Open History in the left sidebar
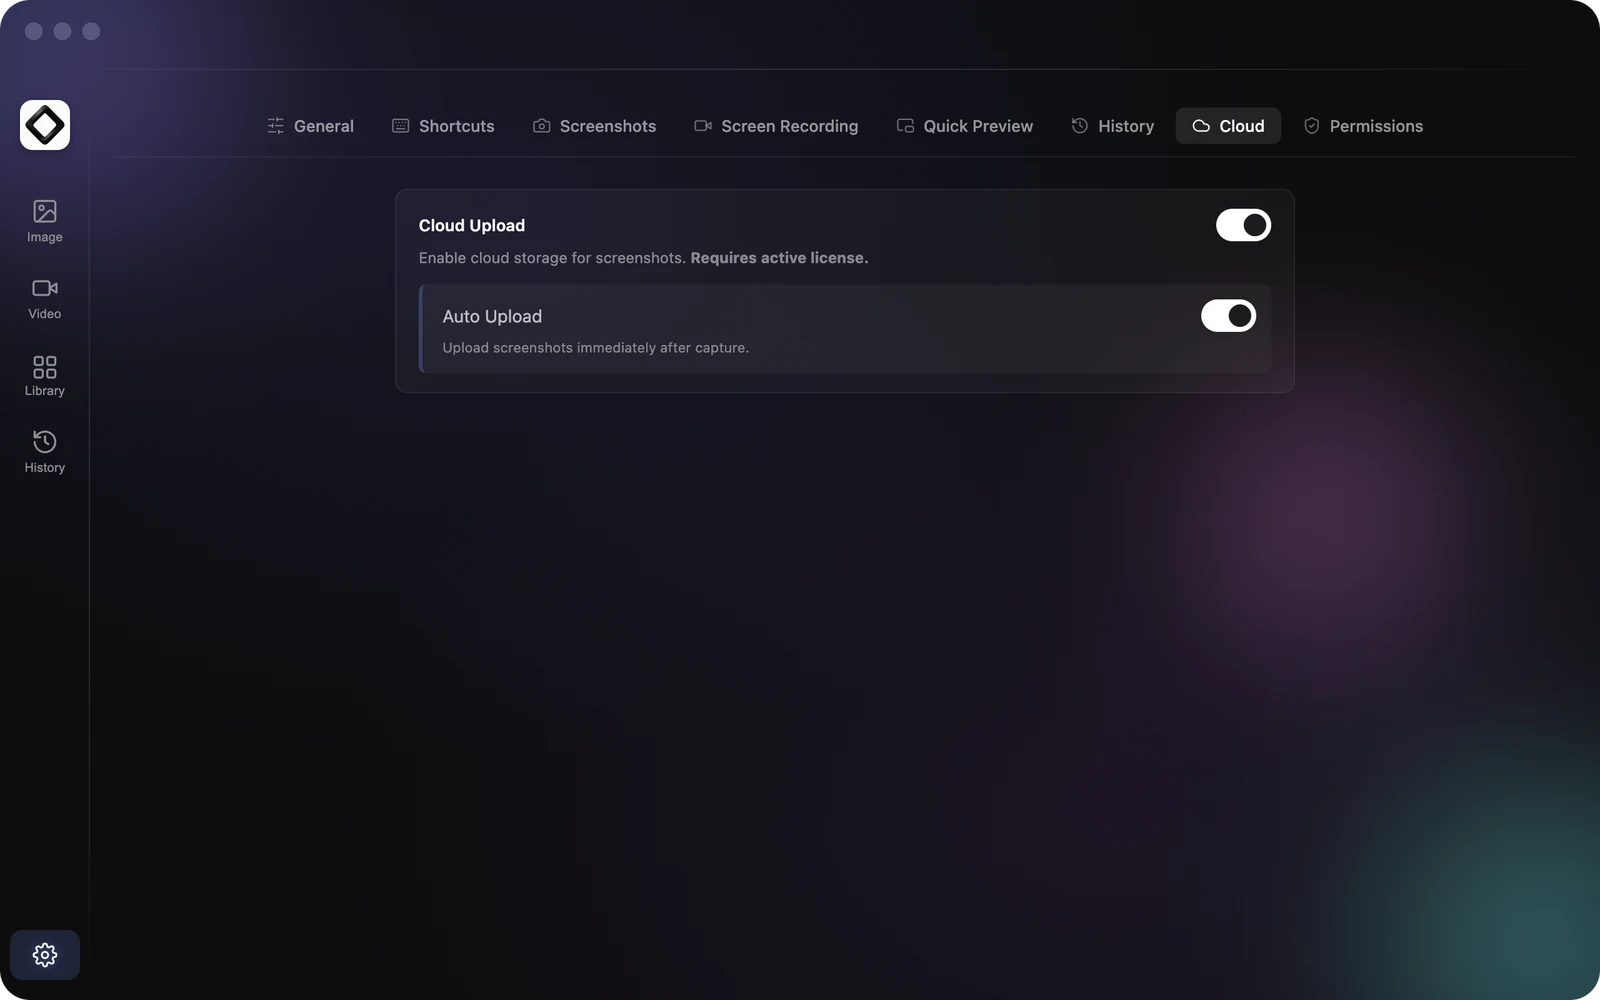This screenshot has width=1600, height=1000. tap(45, 452)
